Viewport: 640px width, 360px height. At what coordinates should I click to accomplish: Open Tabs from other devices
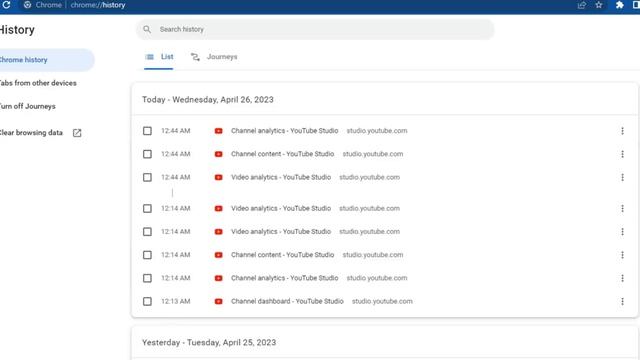tap(38, 83)
